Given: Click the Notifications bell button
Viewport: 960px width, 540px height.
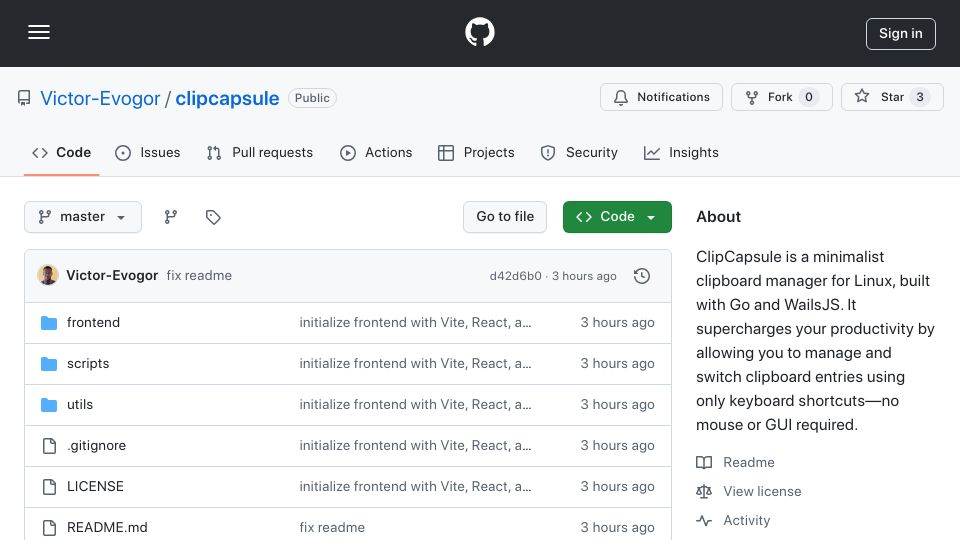Looking at the screenshot, I should coord(661,97).
